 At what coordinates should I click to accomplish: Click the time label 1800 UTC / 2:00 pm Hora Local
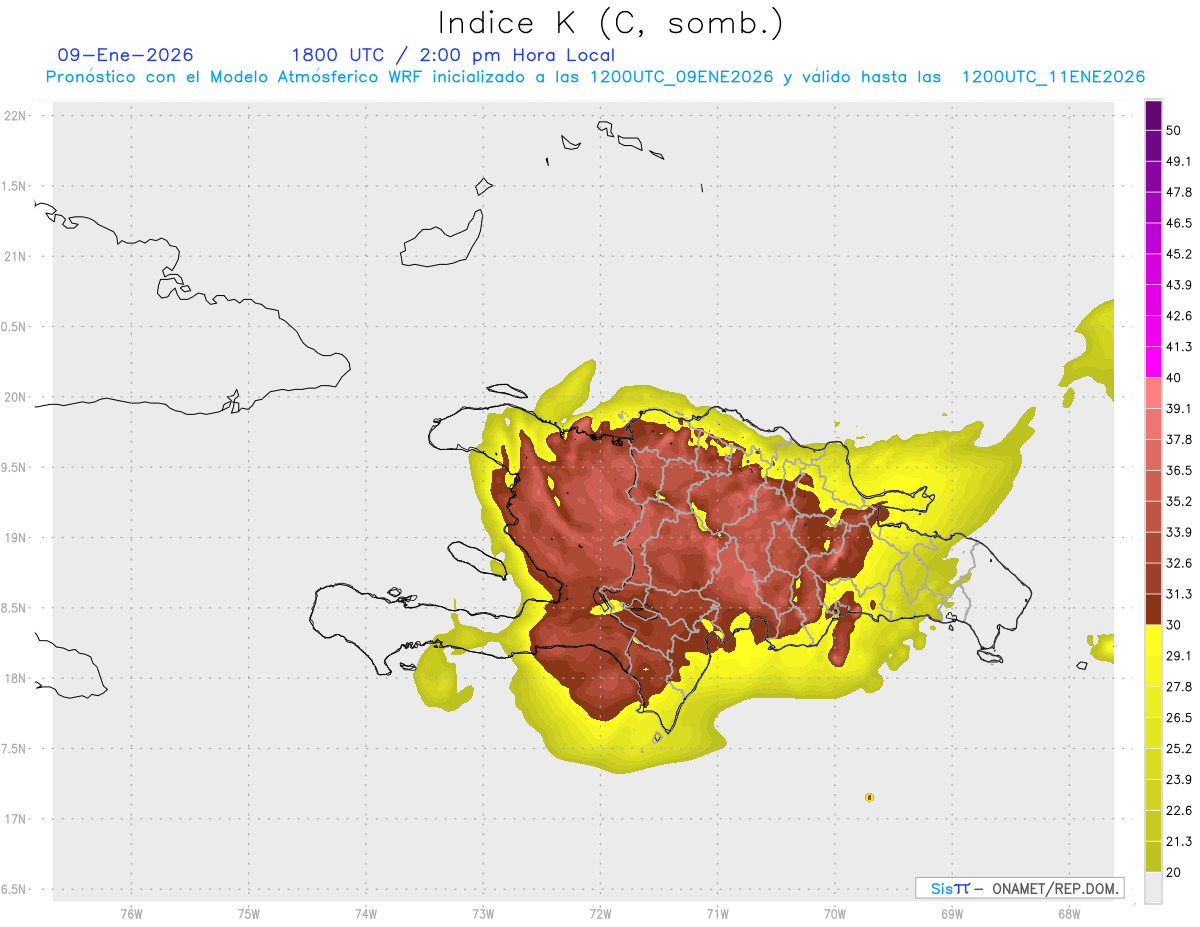453,55
